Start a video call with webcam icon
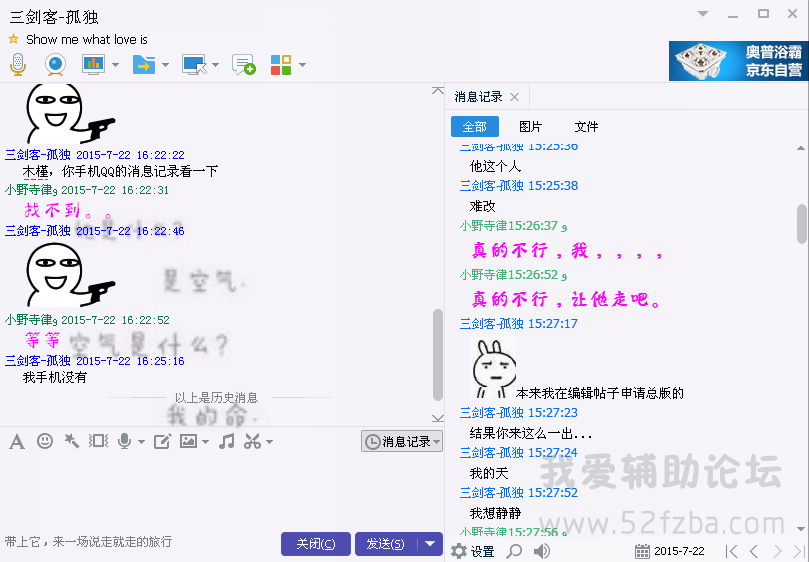The width and height of the screenshot is (809, 562). tap(56, 64)
